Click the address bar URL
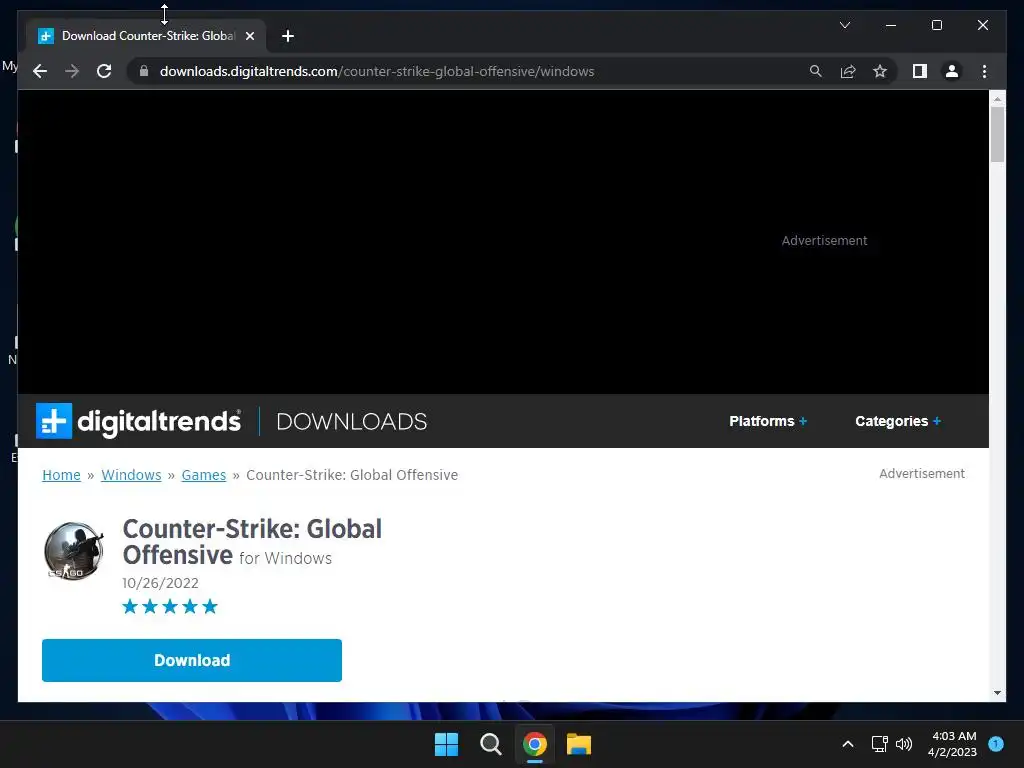This screenshot has width=1024, height=768. click(377, 71)
